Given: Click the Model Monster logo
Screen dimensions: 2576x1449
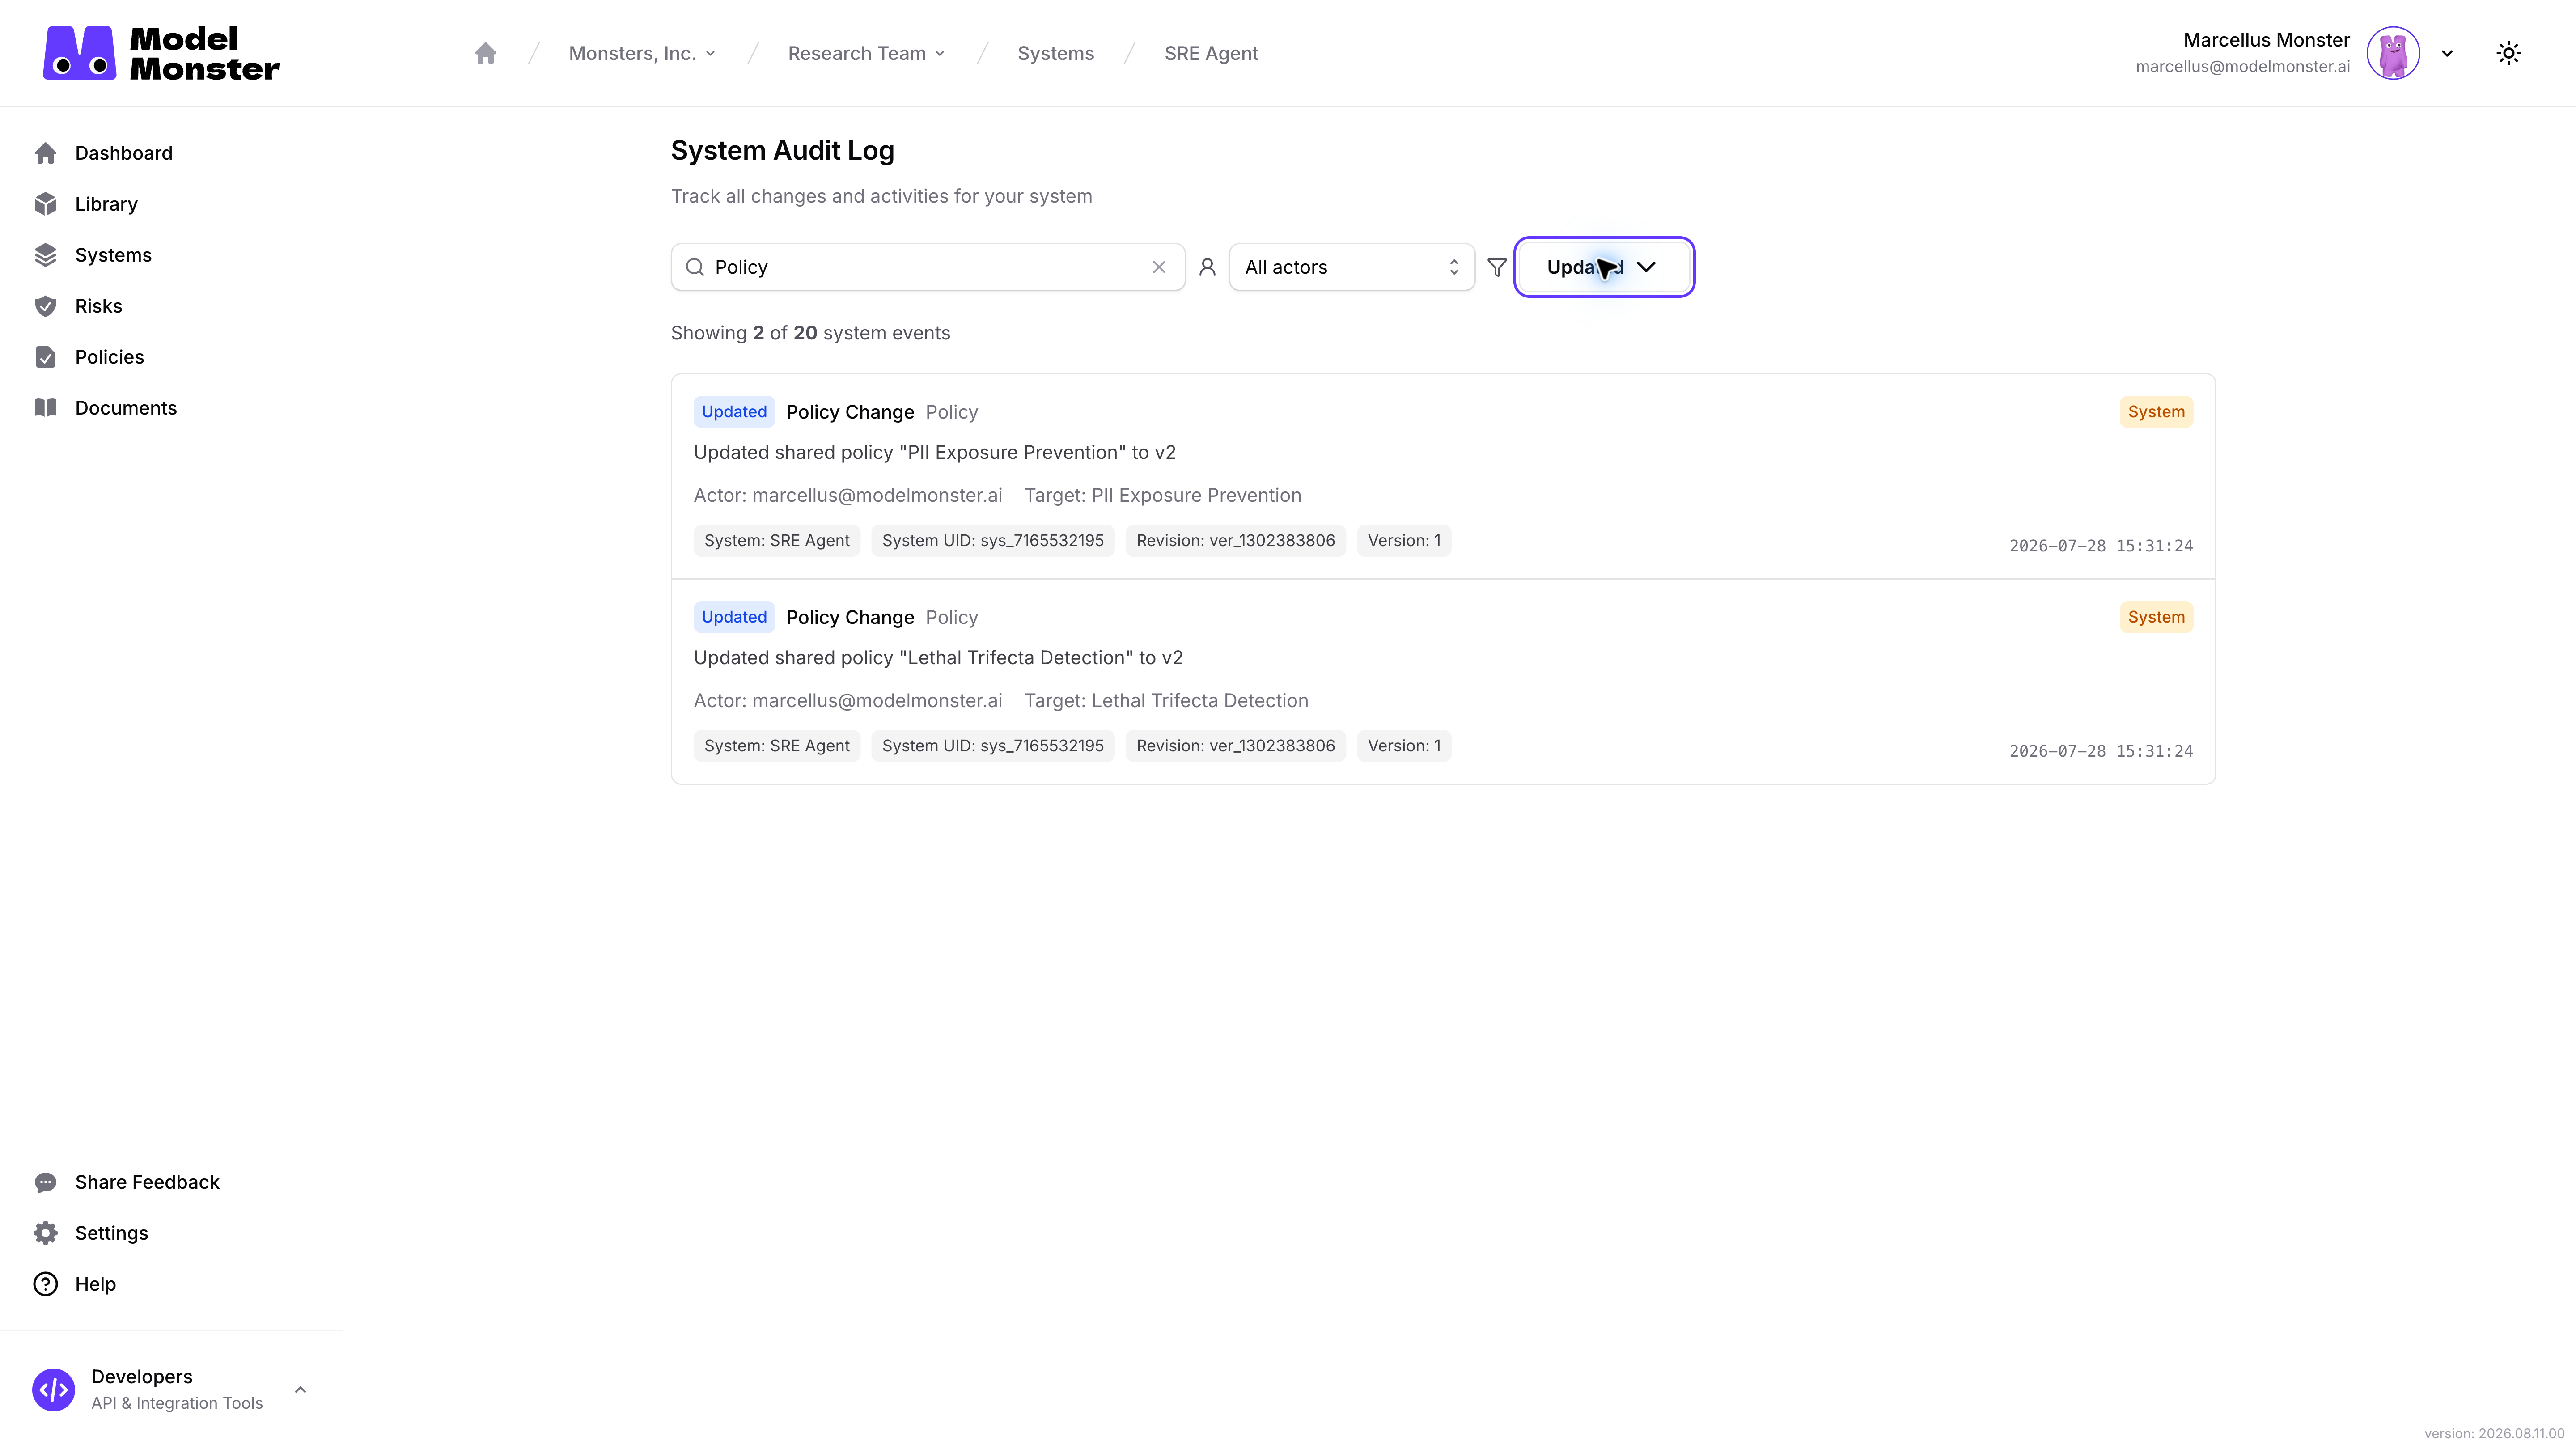Looking at the screenshot, I should point(161,53).
